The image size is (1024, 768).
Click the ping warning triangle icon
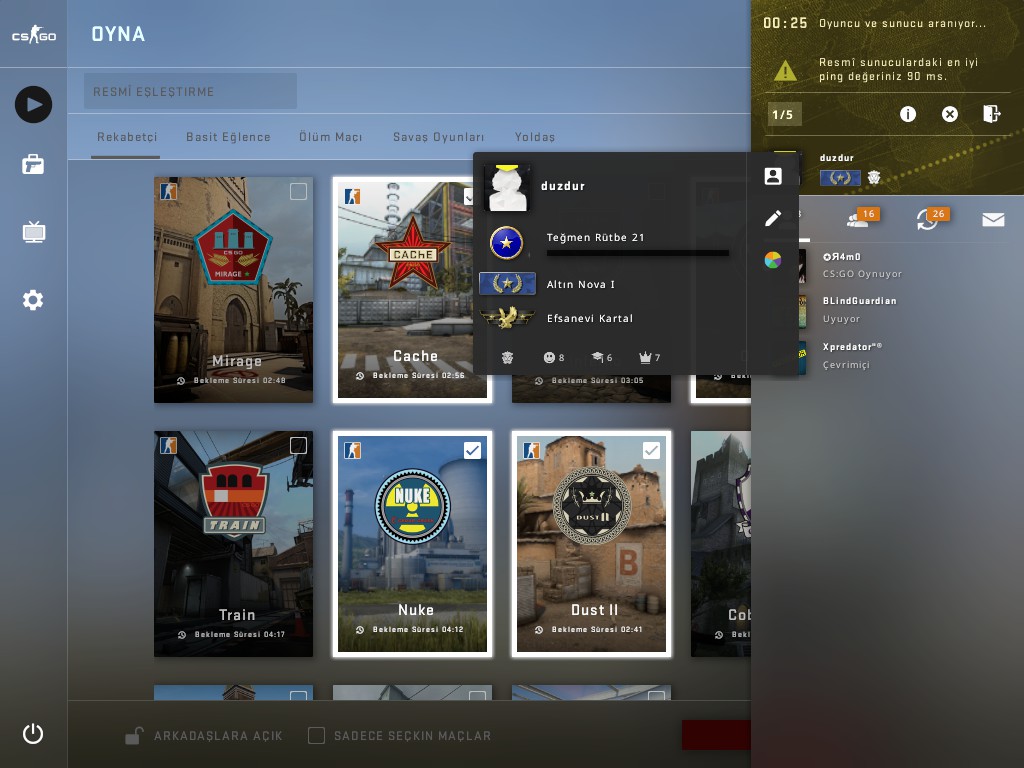point(785,70)
